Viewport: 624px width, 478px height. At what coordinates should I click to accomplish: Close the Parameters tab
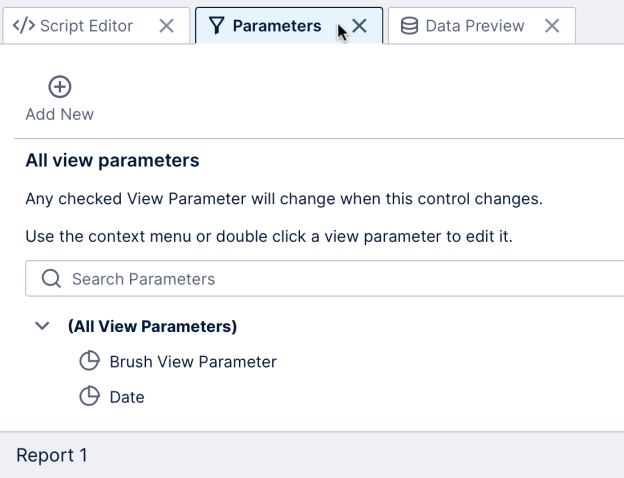[360, 26]
